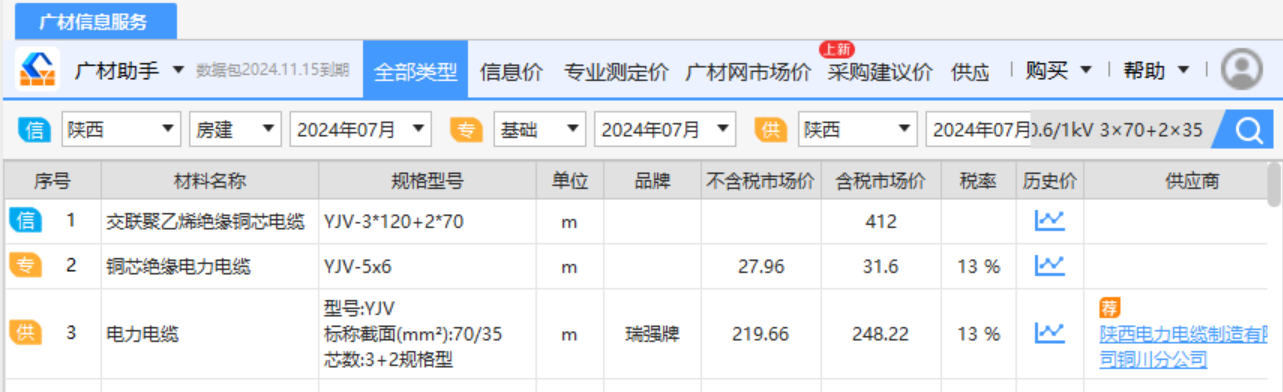Screen dimensions: 1283x392
Task: View history price chart for YJV-5x6 row
Action: [x=1049, y=266]
